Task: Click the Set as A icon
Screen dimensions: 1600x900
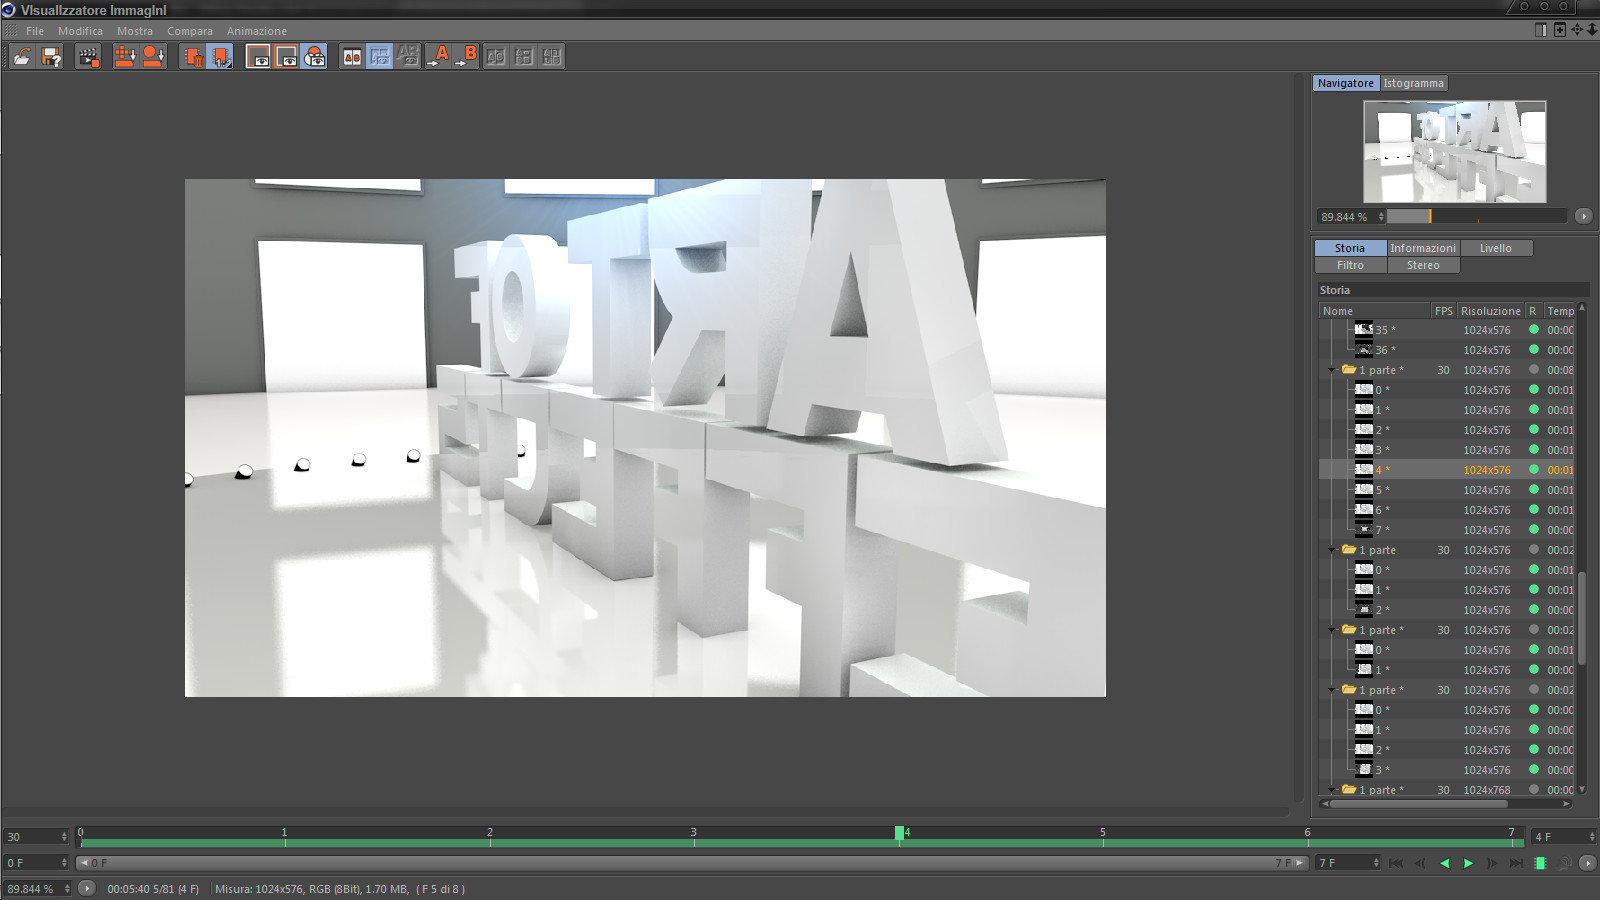Action: (438, 57)
